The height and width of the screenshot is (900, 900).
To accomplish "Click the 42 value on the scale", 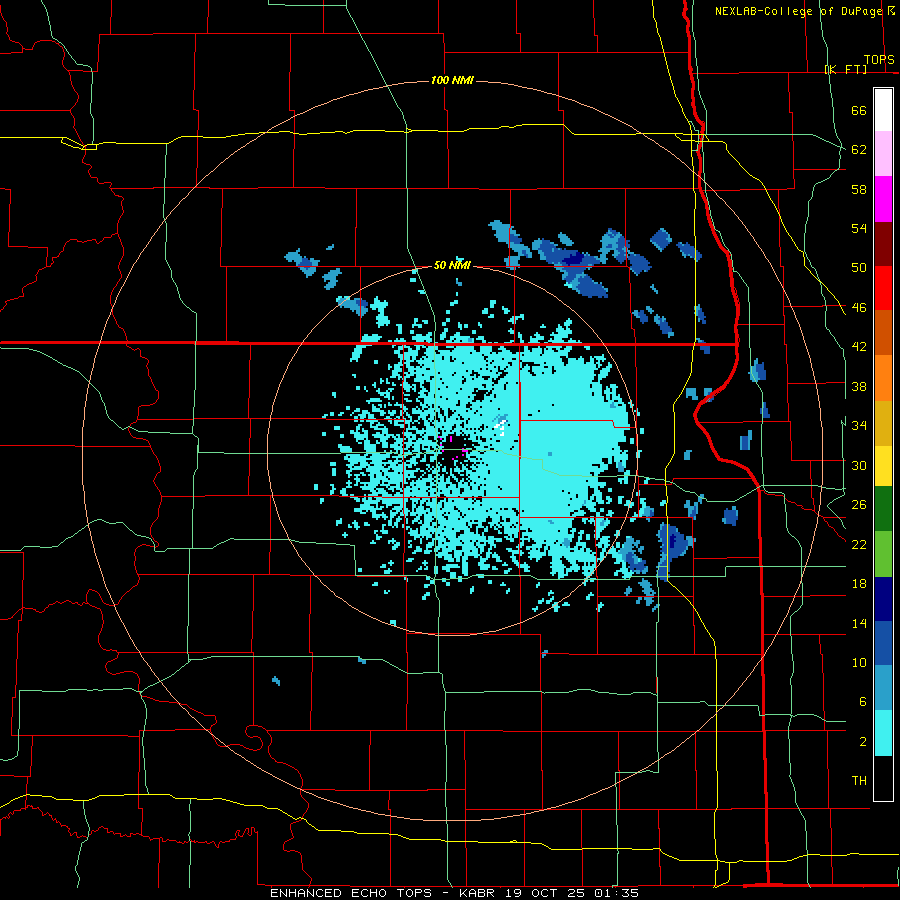I will pyautogui.click(x=859, y=347).
